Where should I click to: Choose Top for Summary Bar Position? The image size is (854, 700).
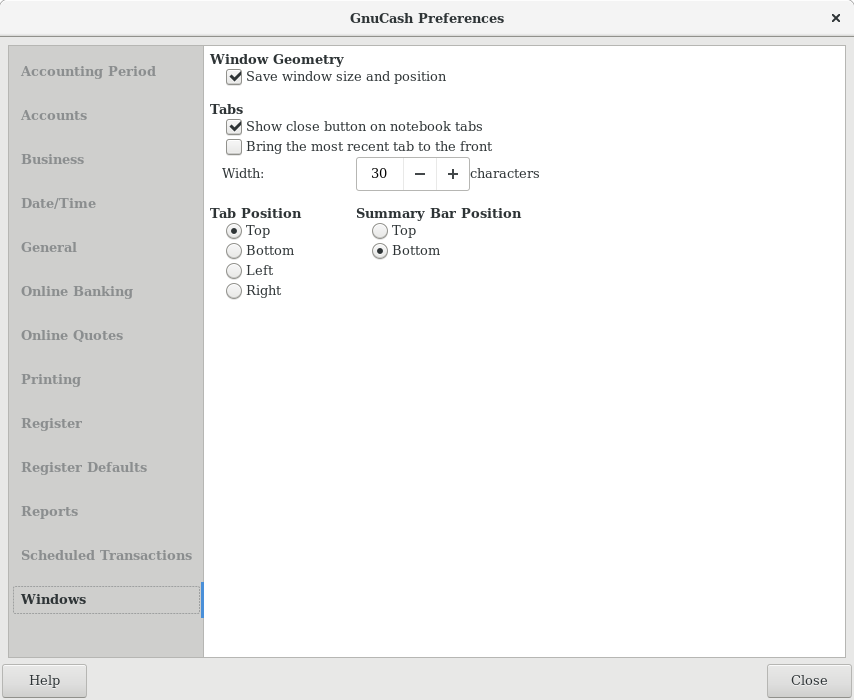tap(394, 231)
